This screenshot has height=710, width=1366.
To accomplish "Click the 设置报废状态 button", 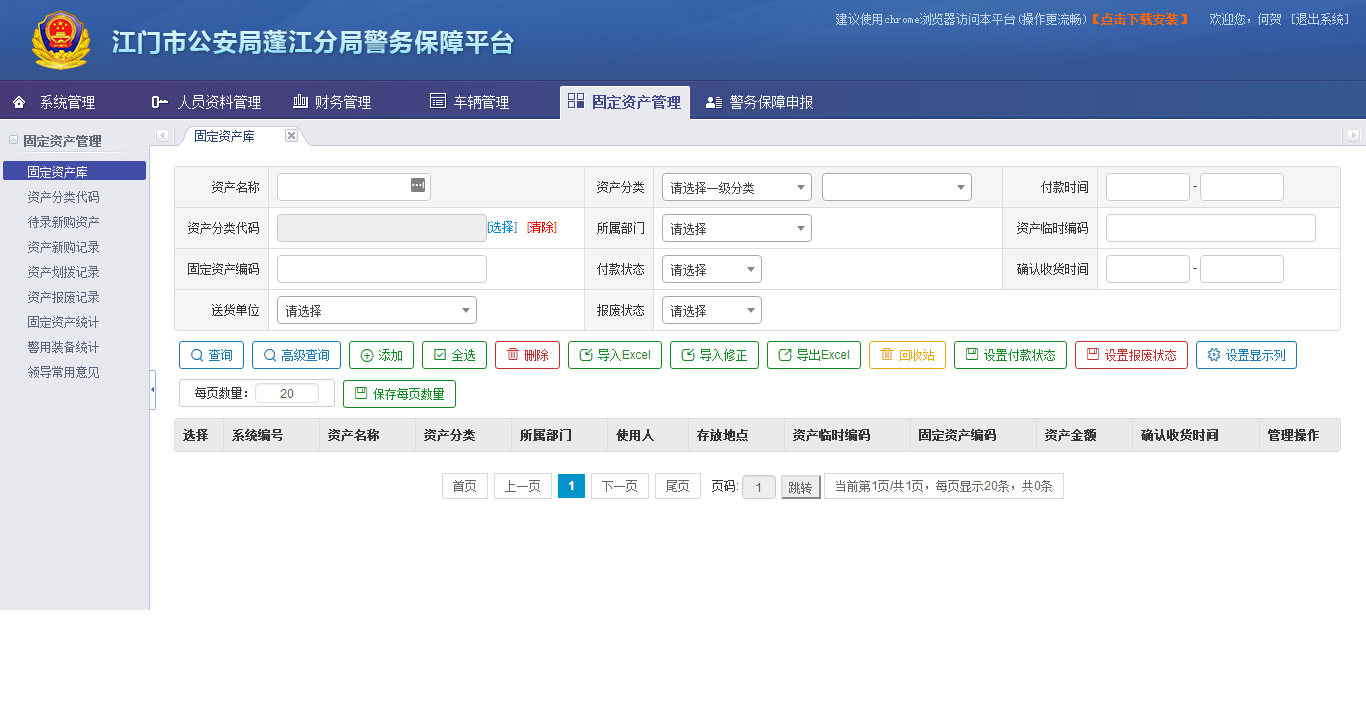I will 1132,355.
